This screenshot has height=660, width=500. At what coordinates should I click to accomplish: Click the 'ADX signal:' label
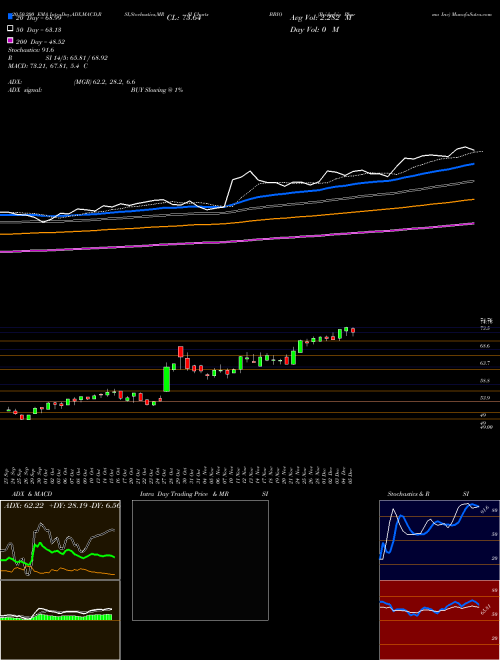click(25, 90)
